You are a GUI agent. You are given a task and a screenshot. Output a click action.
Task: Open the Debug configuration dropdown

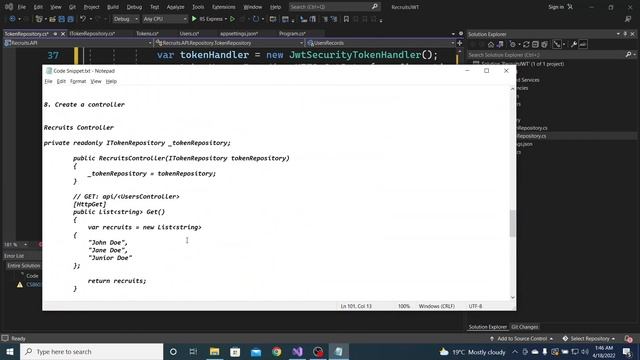pyautogui.click(x=125, y=19)
